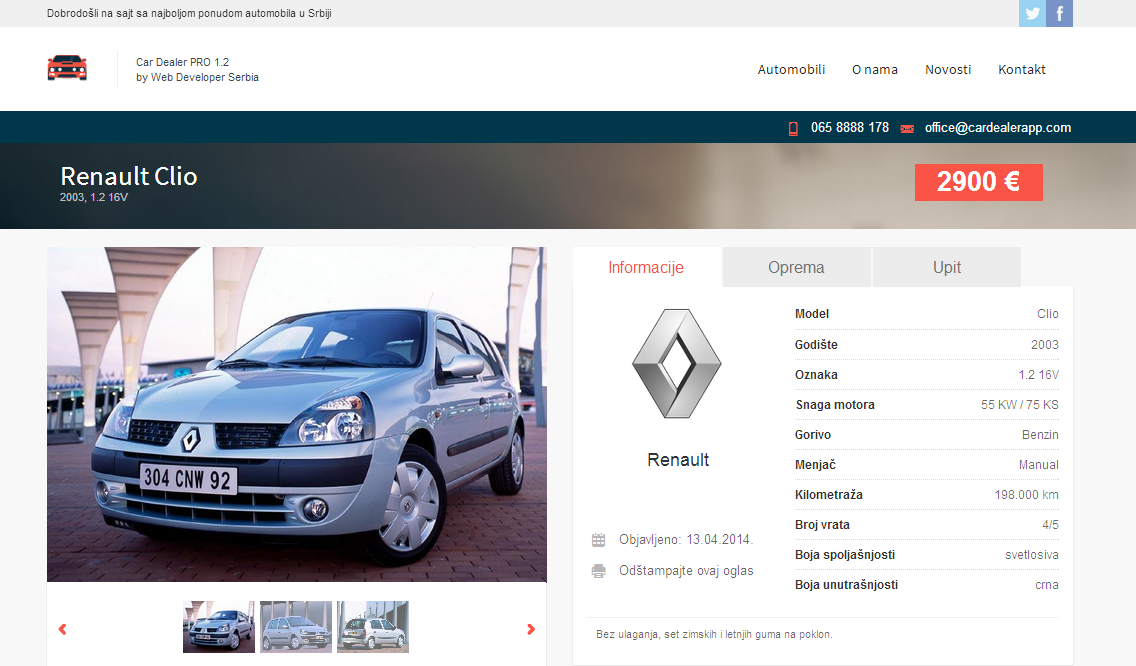Screen dimensions: 1136x666
Task: Click the Model label in the spec list
Action: coord(811,314)
